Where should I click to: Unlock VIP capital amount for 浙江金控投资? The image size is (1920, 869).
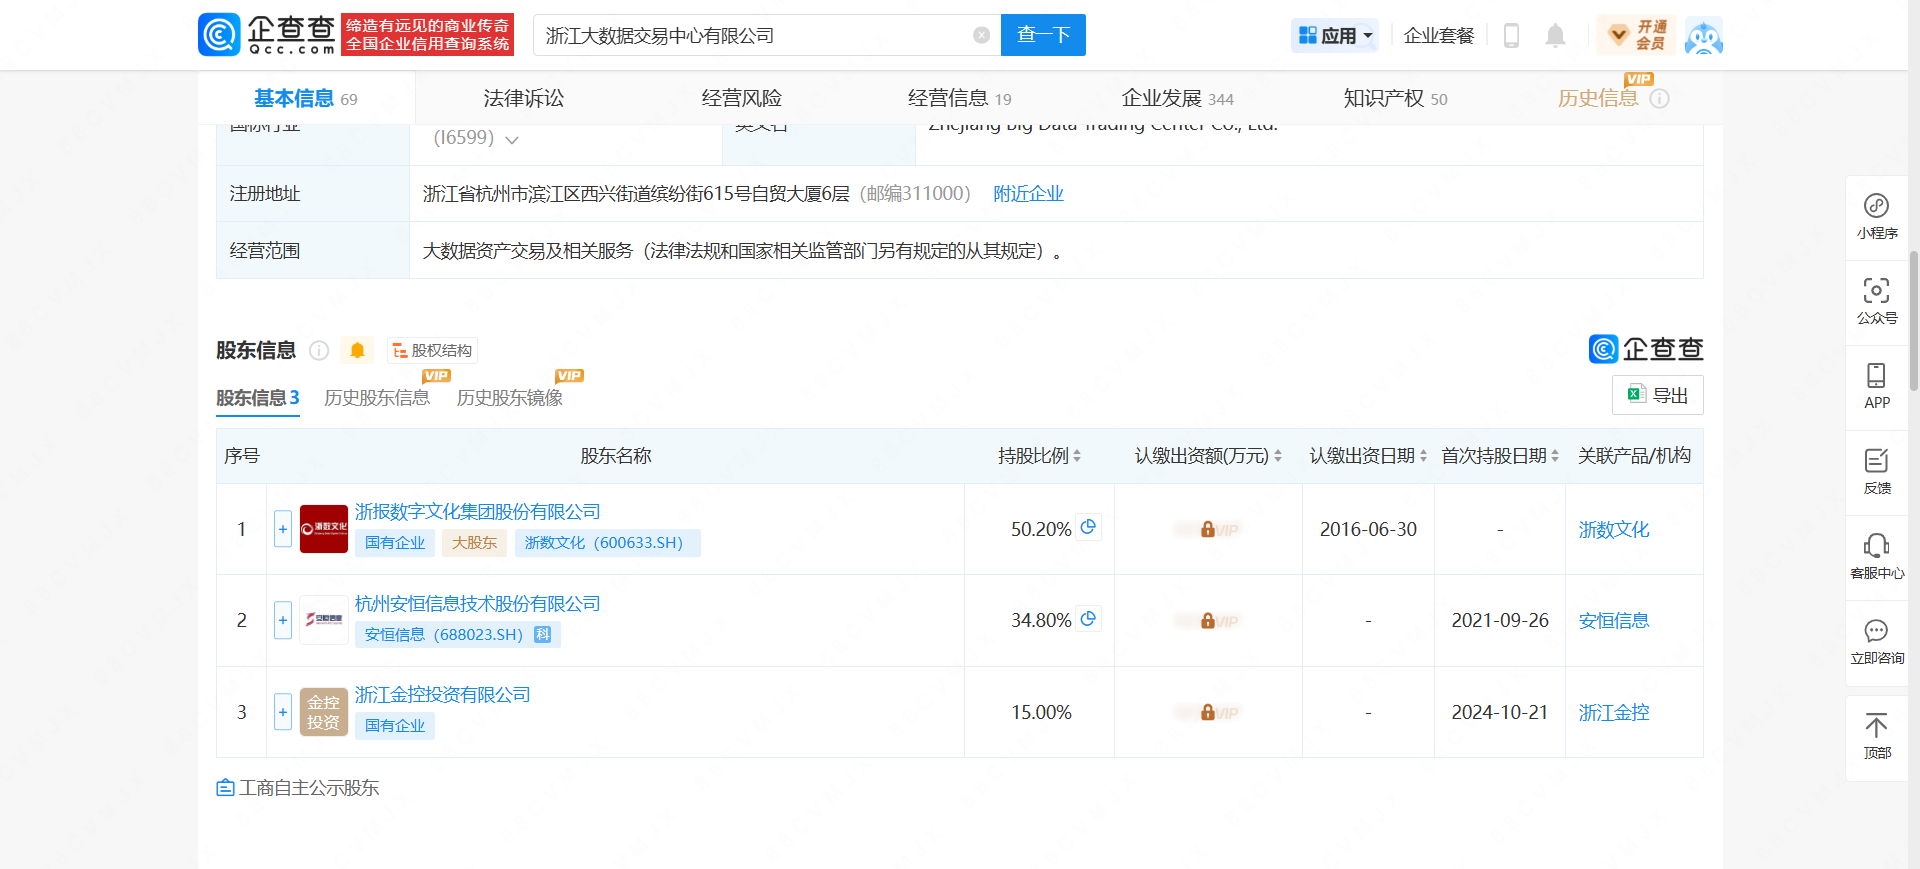(1208, 713)
